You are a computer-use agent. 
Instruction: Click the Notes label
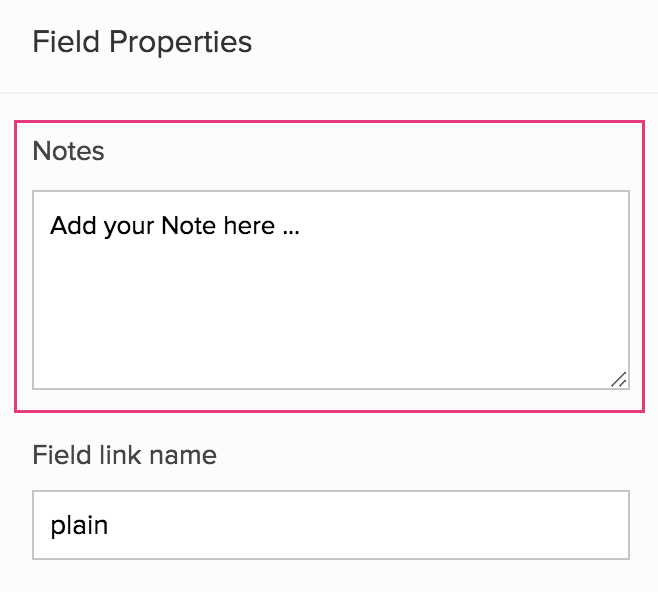(x=68, y=151)
